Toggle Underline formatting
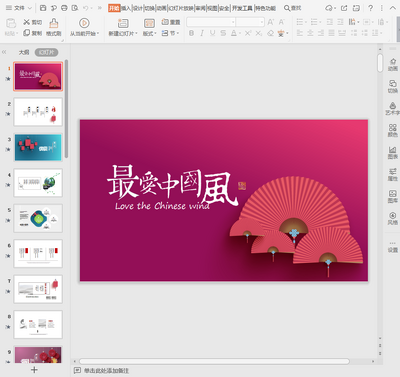 point(212,33)
